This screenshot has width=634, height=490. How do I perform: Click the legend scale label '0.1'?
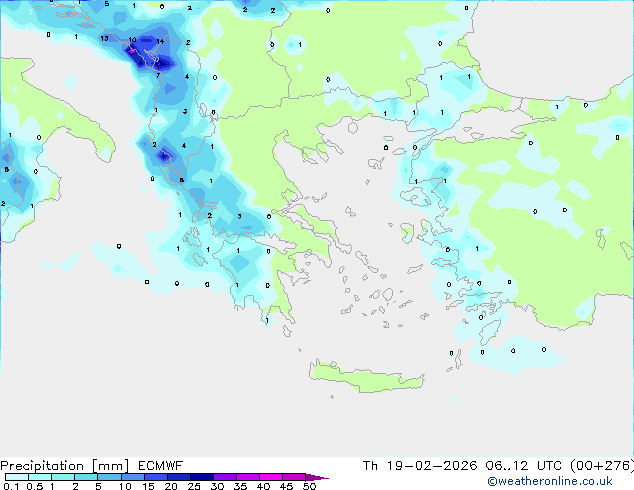click(x=11, y=486)
